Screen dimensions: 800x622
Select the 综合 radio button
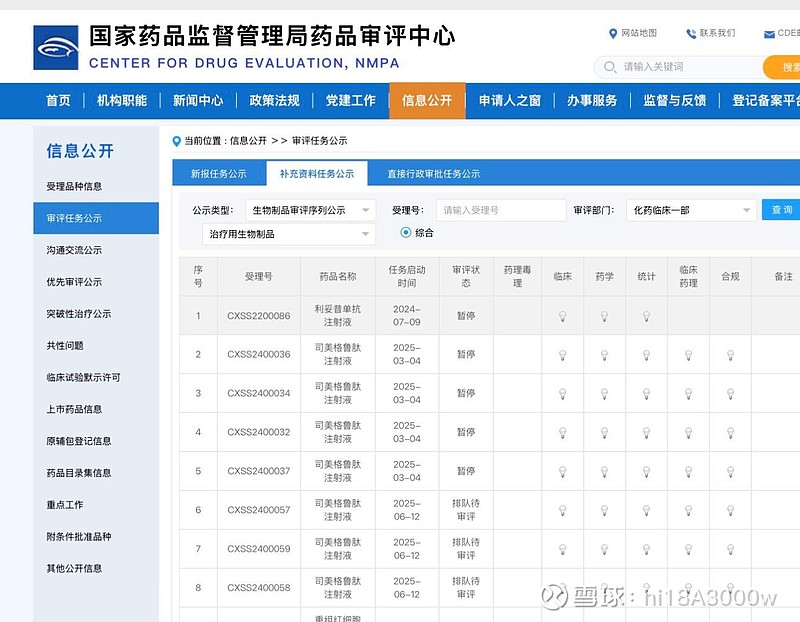pyautogui.click(x=406, y=233)
